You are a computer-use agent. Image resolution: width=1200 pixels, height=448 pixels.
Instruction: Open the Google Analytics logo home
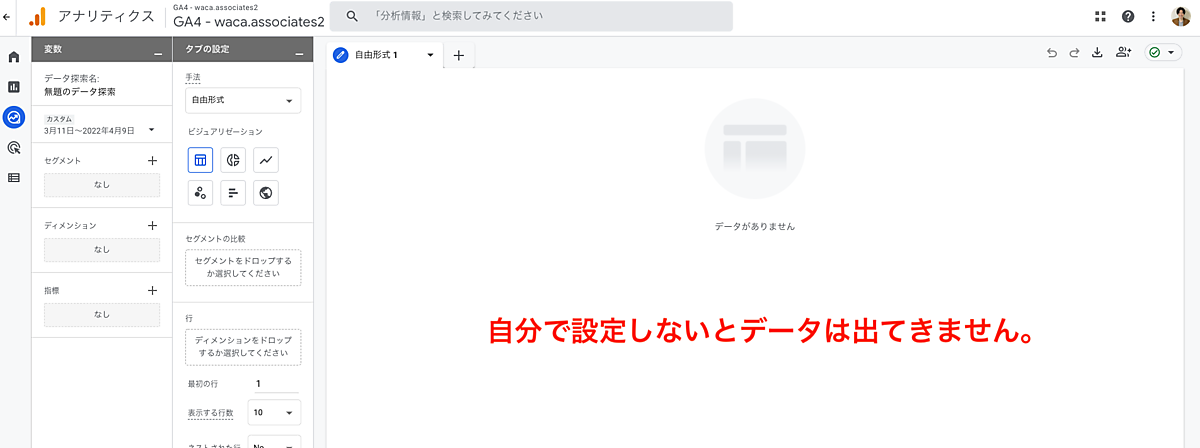(37, 16)
